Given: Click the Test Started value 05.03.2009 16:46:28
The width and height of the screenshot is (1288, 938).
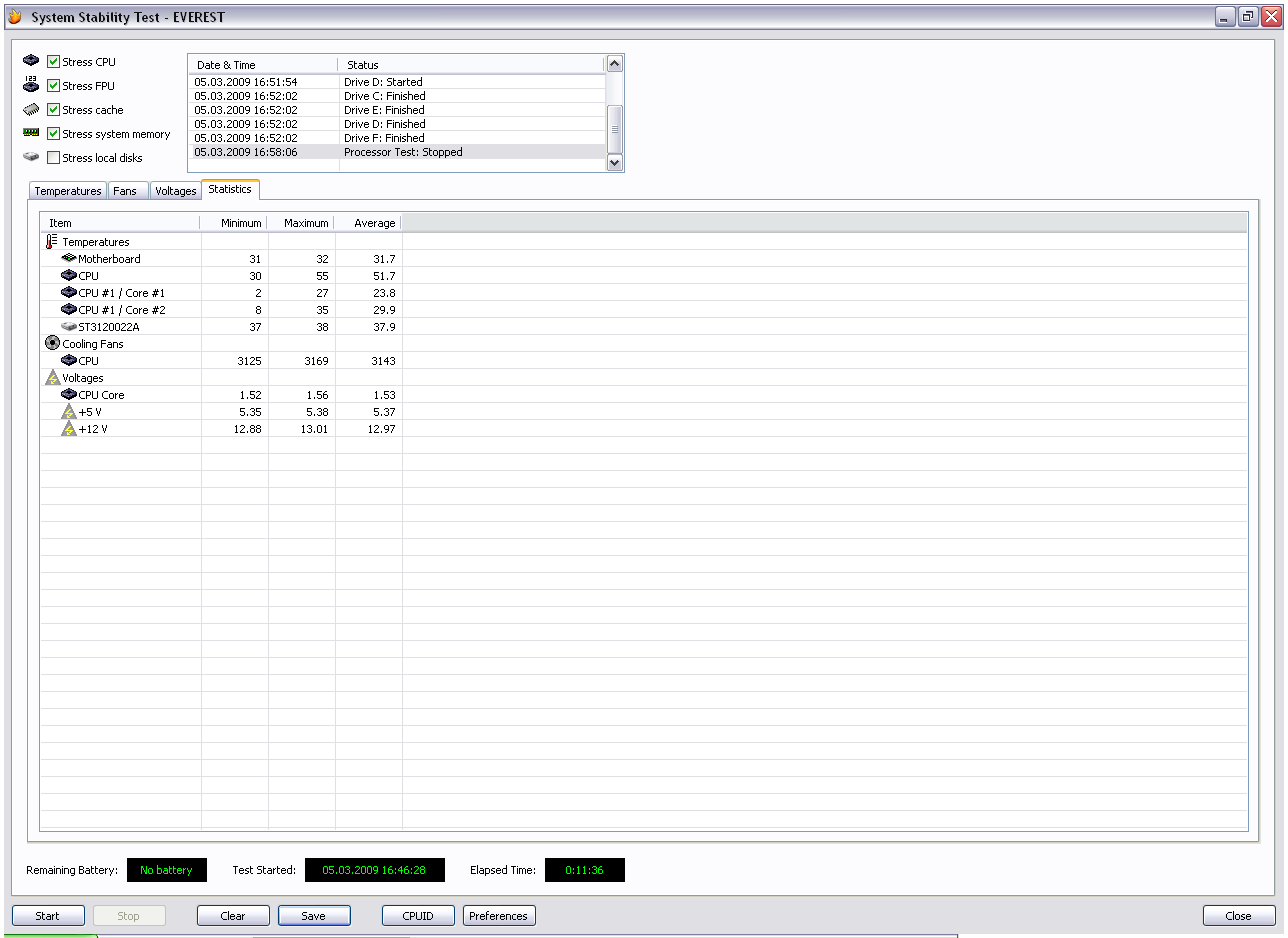Looking at the screenshot, I should tap(374, 870).
